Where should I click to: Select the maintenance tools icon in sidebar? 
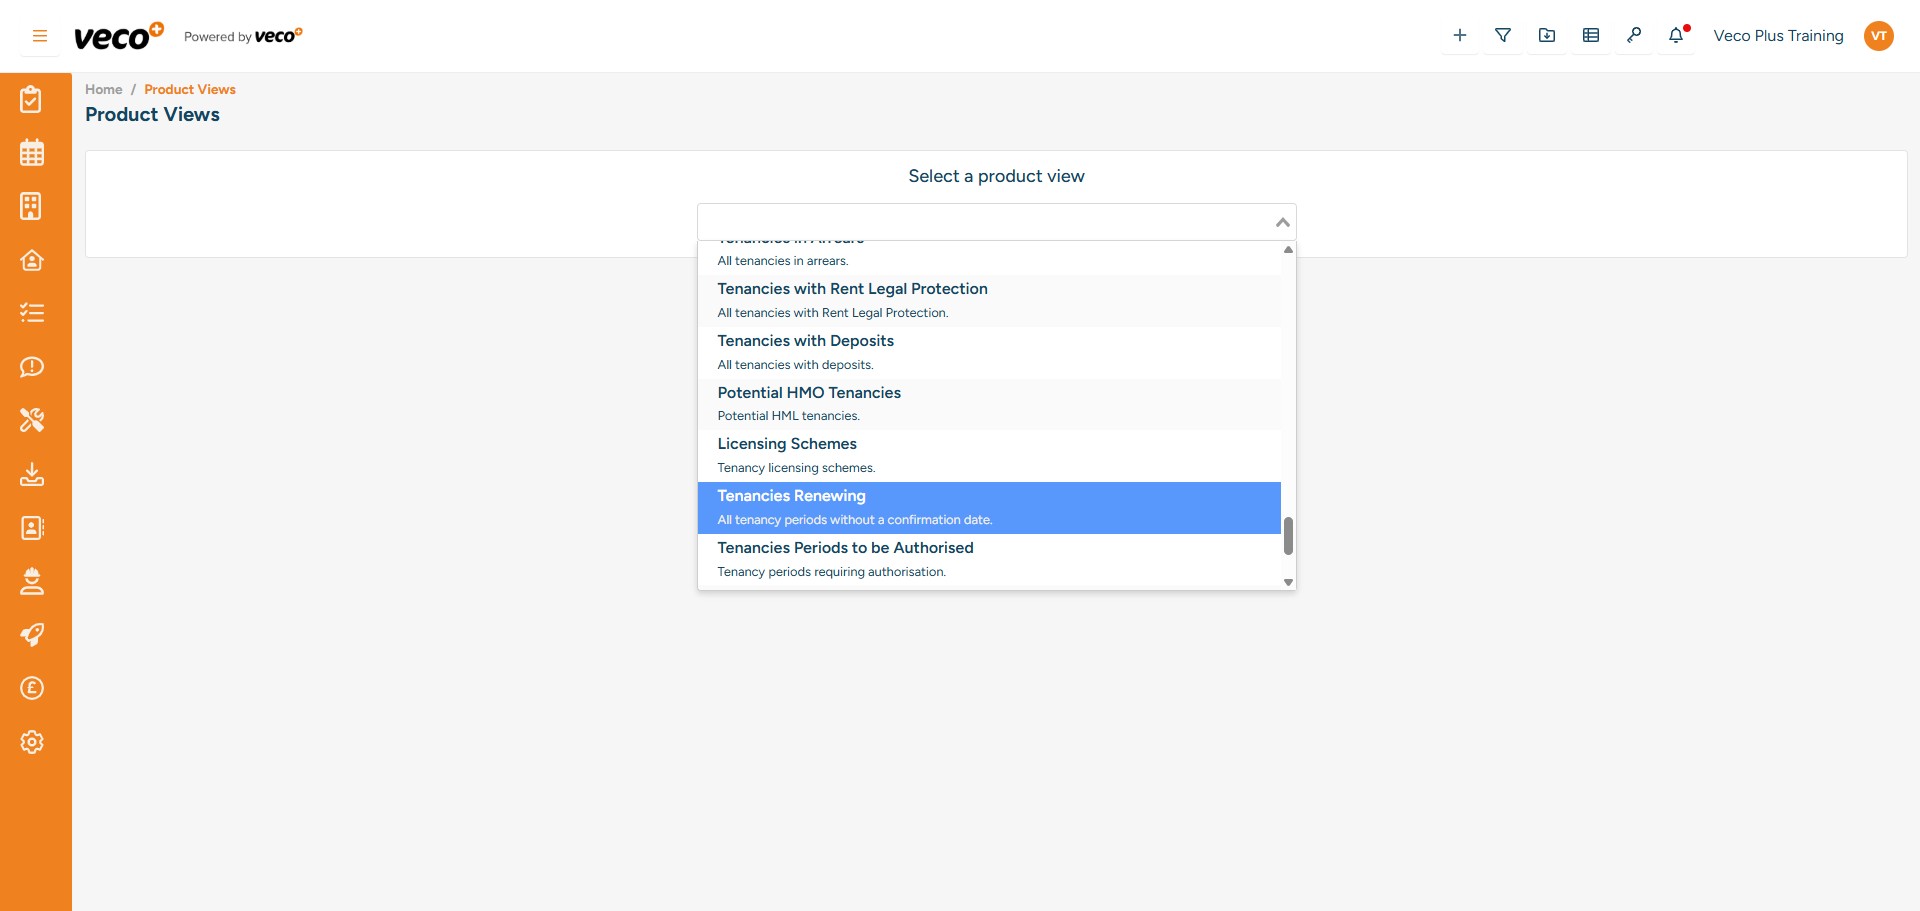(33, 420)
